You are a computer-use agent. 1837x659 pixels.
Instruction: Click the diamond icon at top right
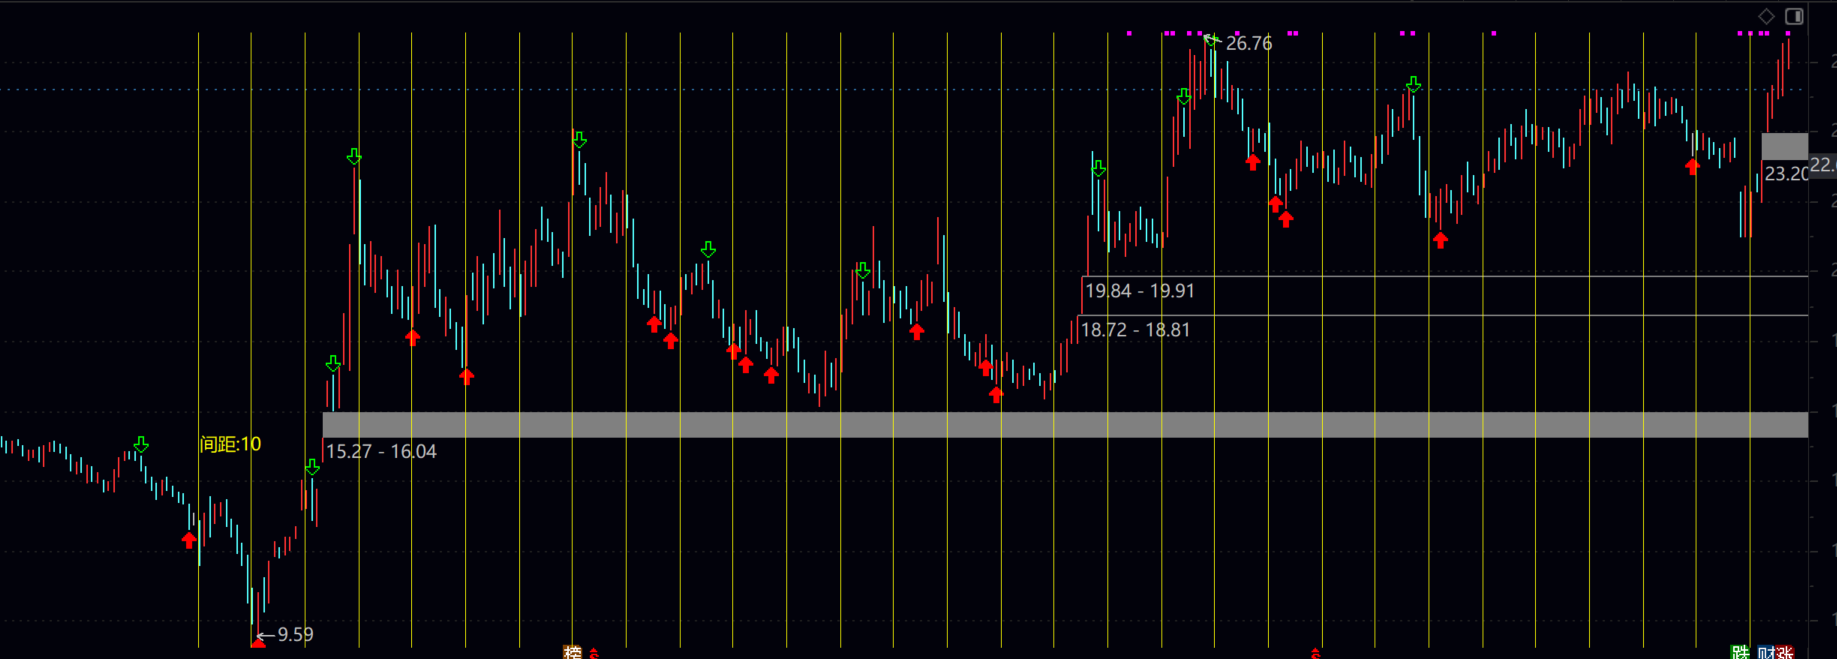1766,16
